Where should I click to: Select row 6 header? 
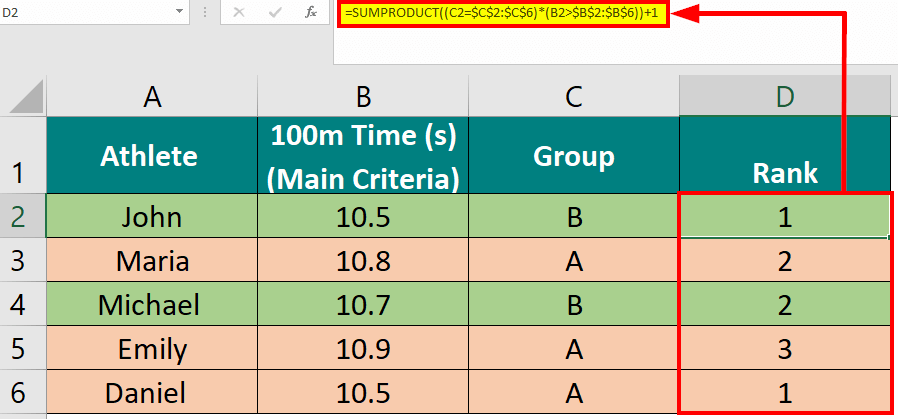click(23, 392)
